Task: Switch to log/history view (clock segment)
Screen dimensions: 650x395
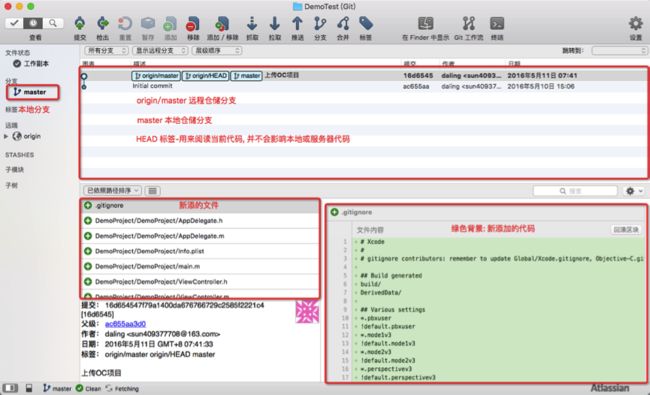Action: coord(33,23)
